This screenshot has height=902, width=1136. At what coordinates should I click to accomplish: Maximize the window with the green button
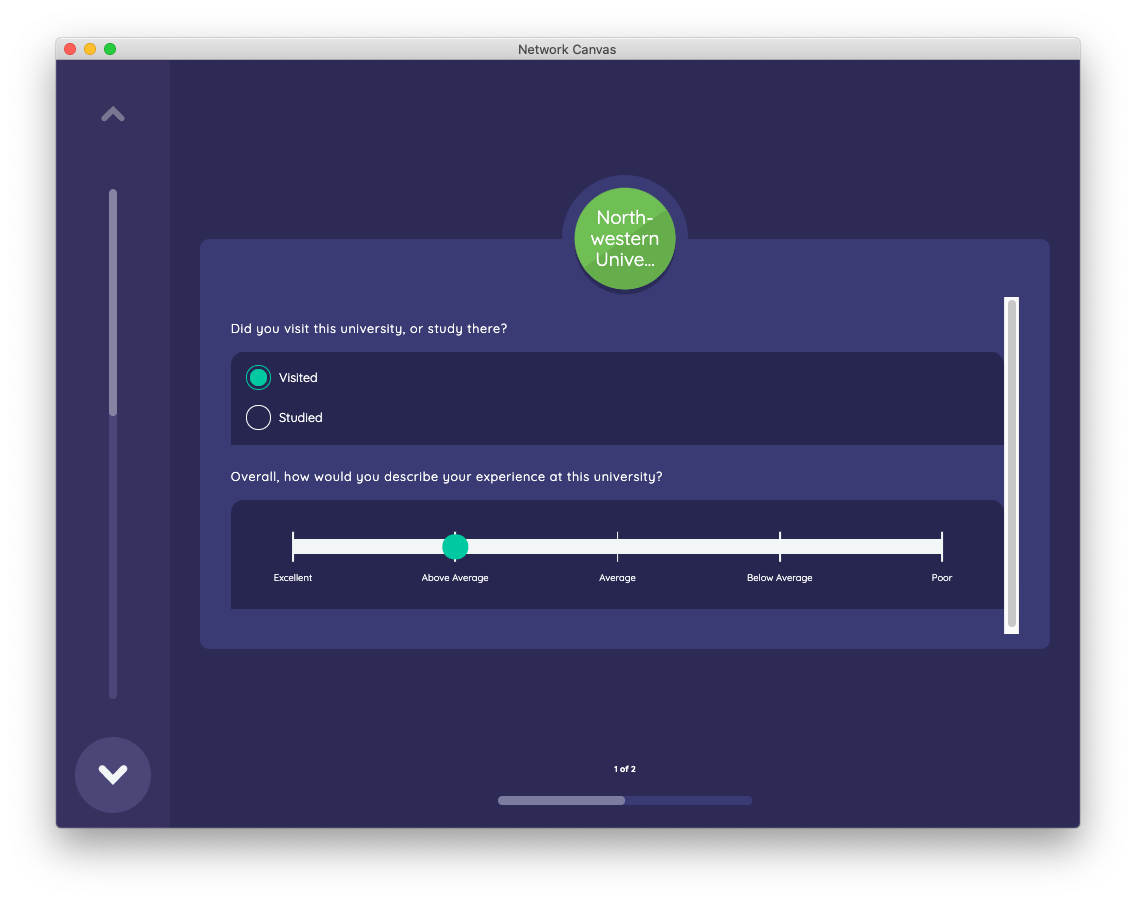[110, 49]
